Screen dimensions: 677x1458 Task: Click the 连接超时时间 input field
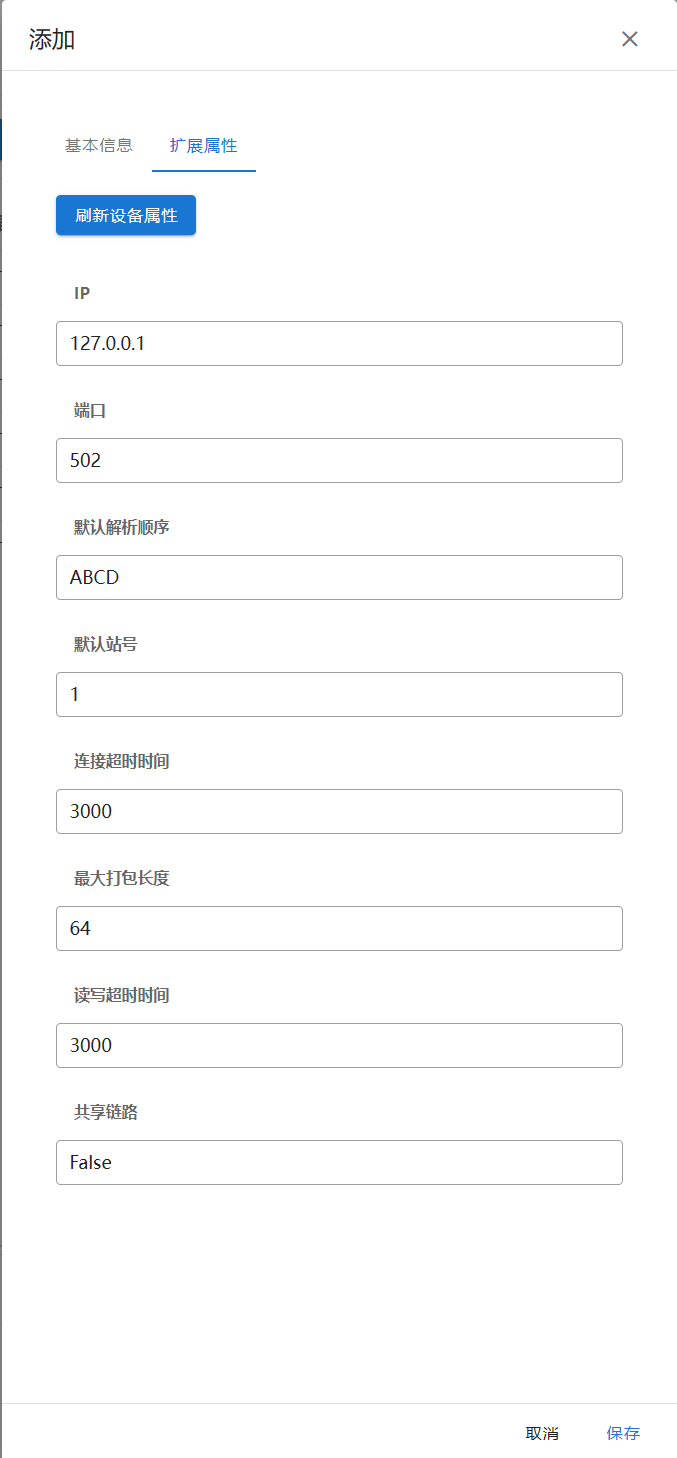pyautogui.click(x=339, y=811)
